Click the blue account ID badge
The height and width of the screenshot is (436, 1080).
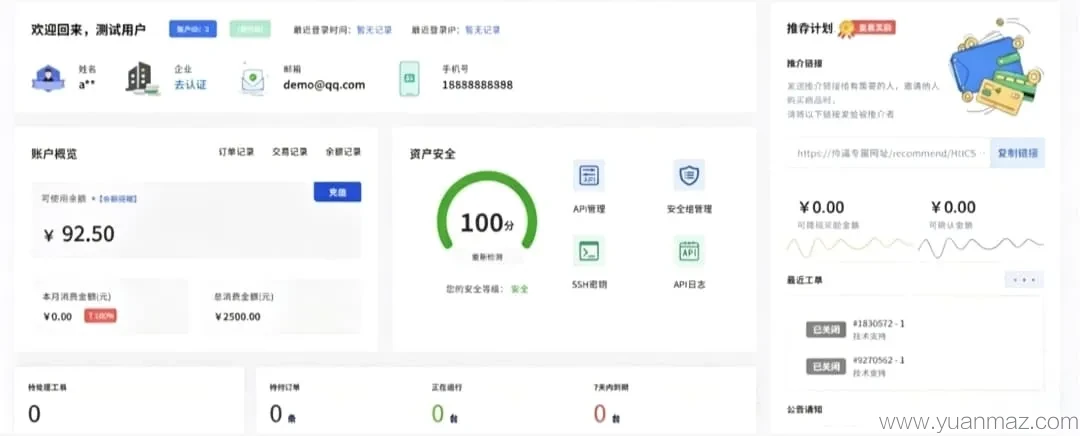193,29
